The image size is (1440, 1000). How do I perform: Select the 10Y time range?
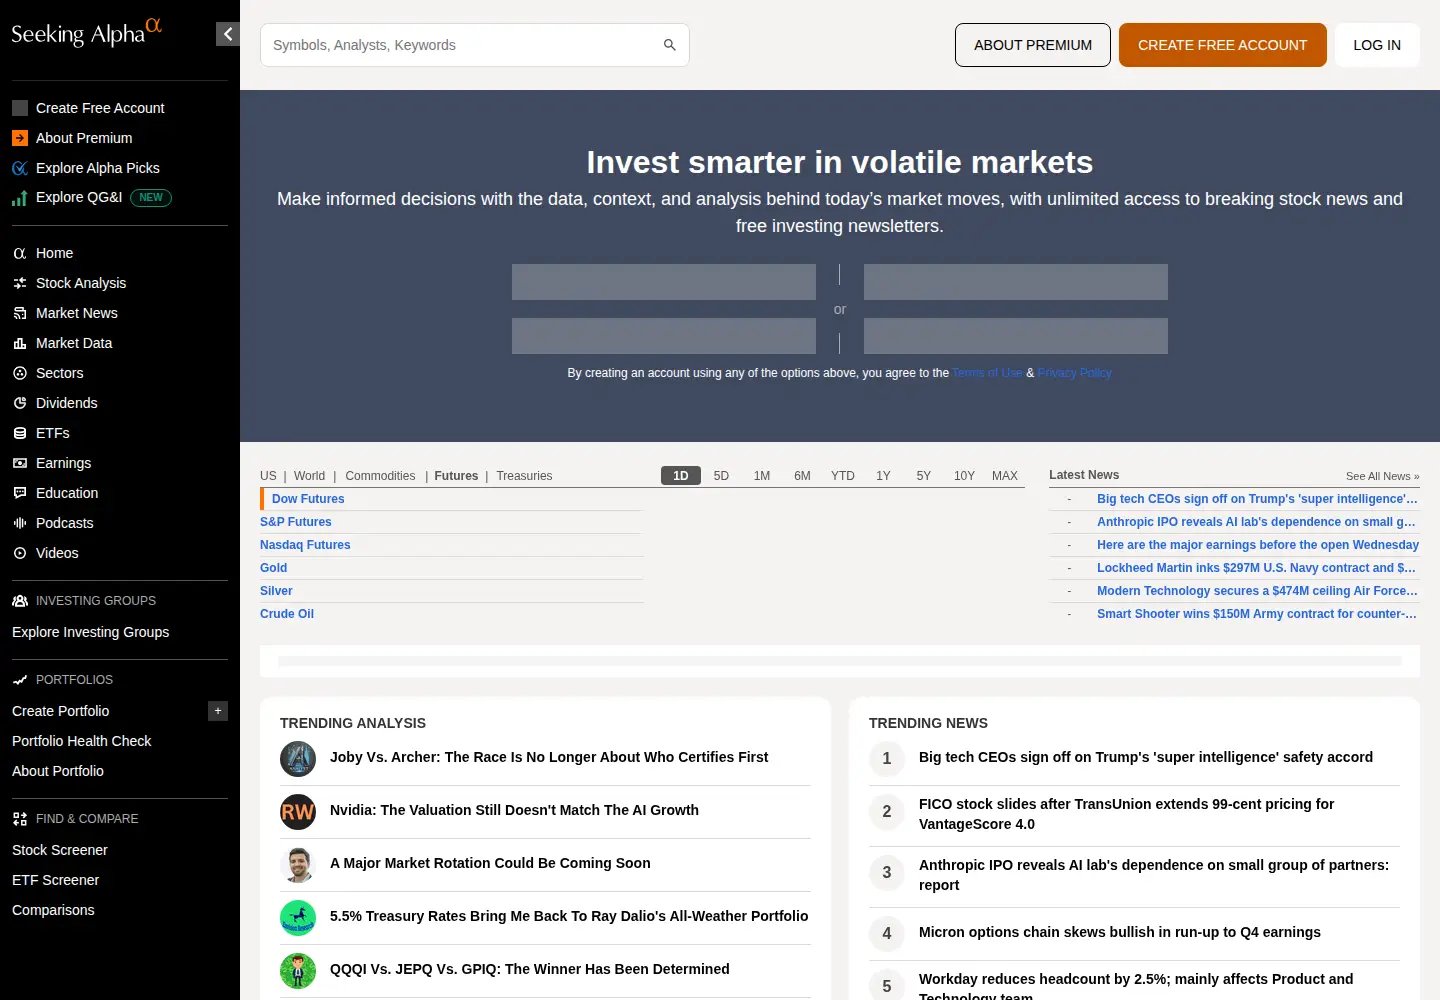pos(964,476)
